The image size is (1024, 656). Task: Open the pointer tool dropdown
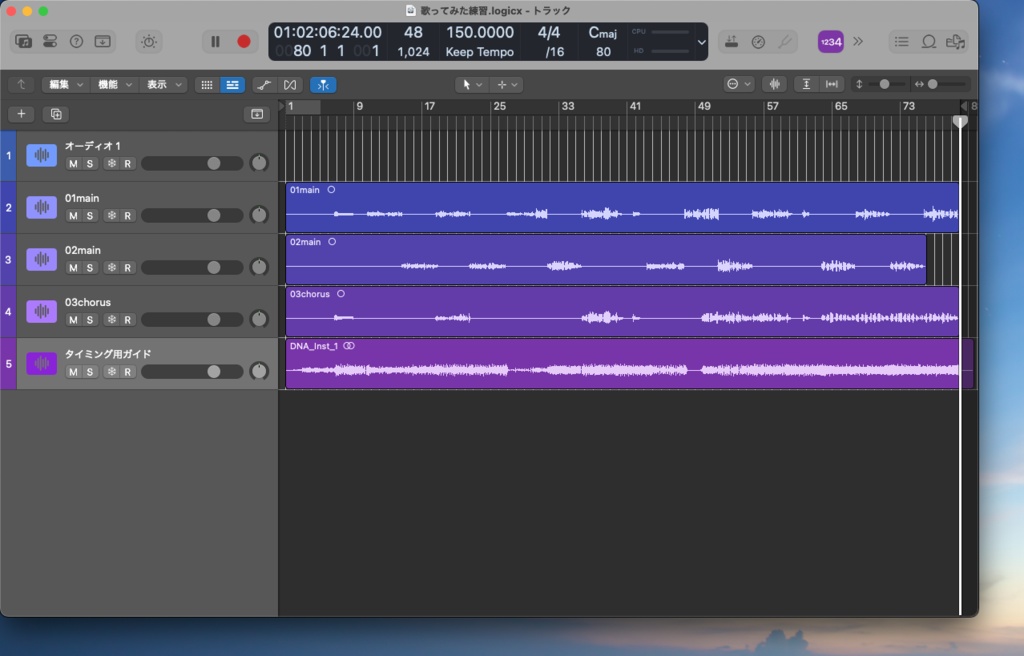point(472,84)
